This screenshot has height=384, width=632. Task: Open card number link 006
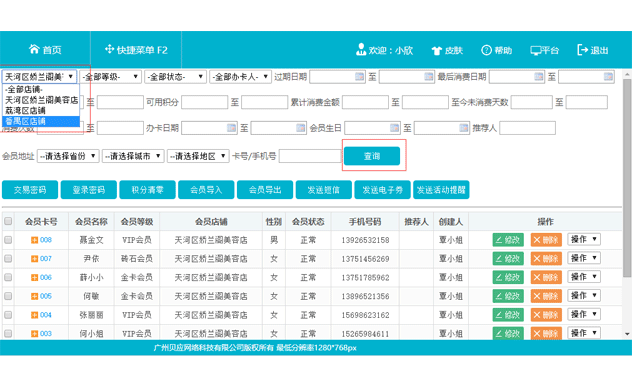[x=46, y=277]
